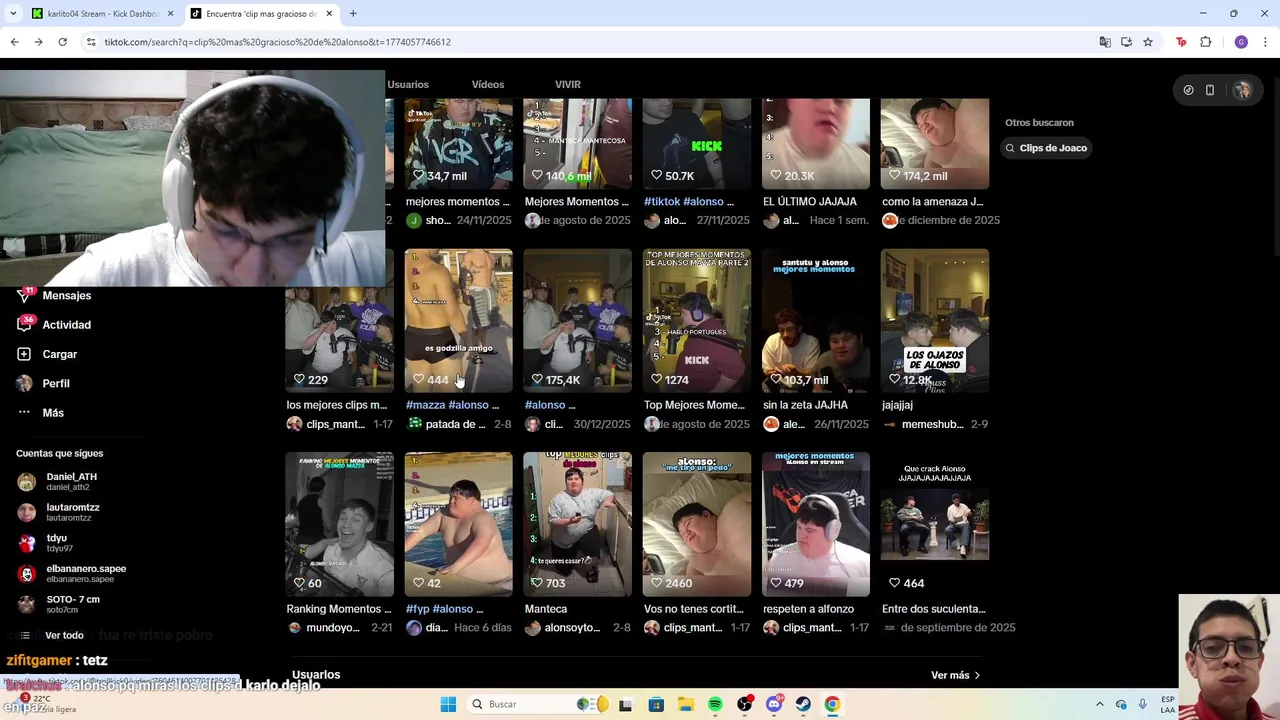This screenshot has width=1280, height=720.
Task: Open Spotify from the taskbar
Action: [715, 704]
